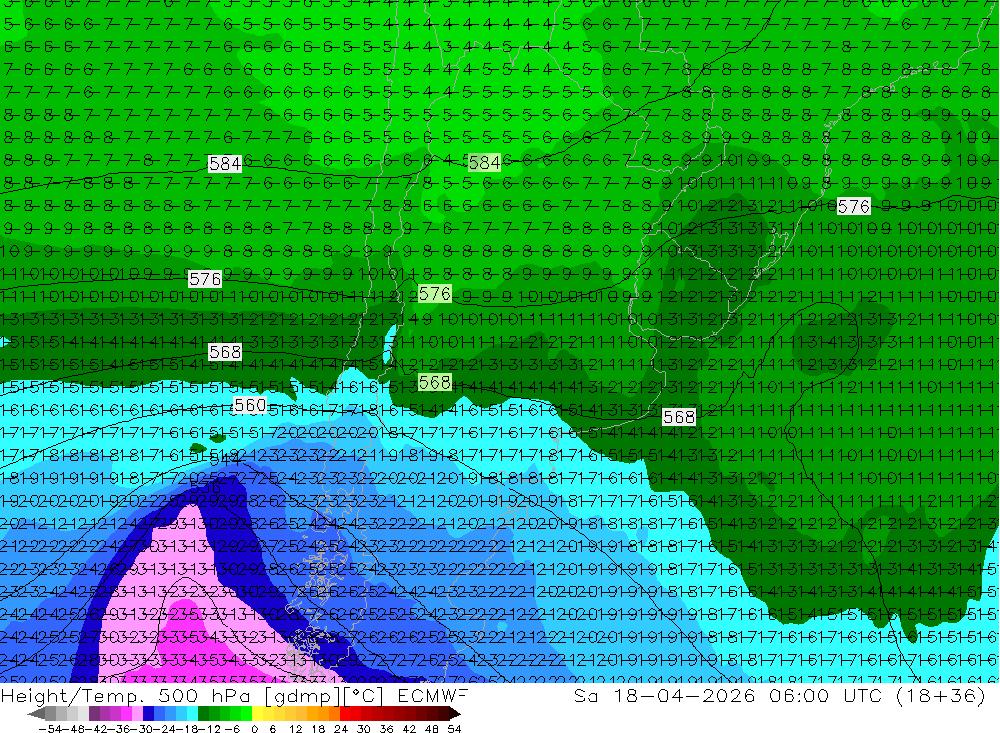Click the green-highlighted 584 contour label
The width and height of the screenshot is (1000, 733).
click(484, 163)
